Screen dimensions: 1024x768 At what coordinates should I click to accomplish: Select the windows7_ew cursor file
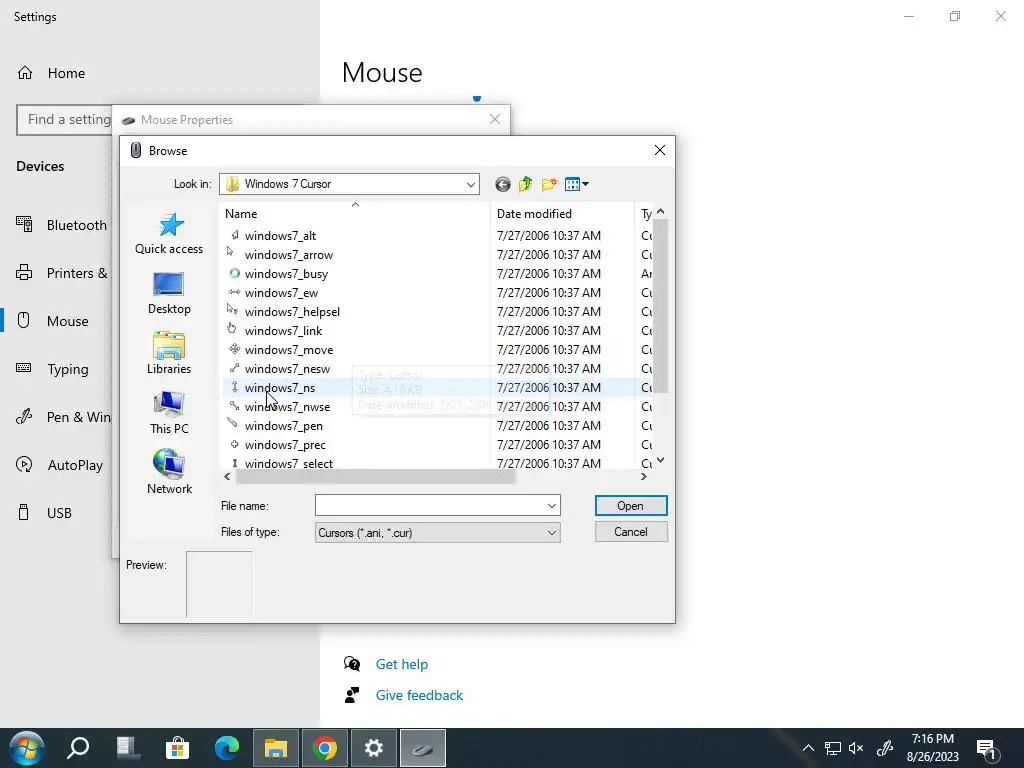point(281,293)
